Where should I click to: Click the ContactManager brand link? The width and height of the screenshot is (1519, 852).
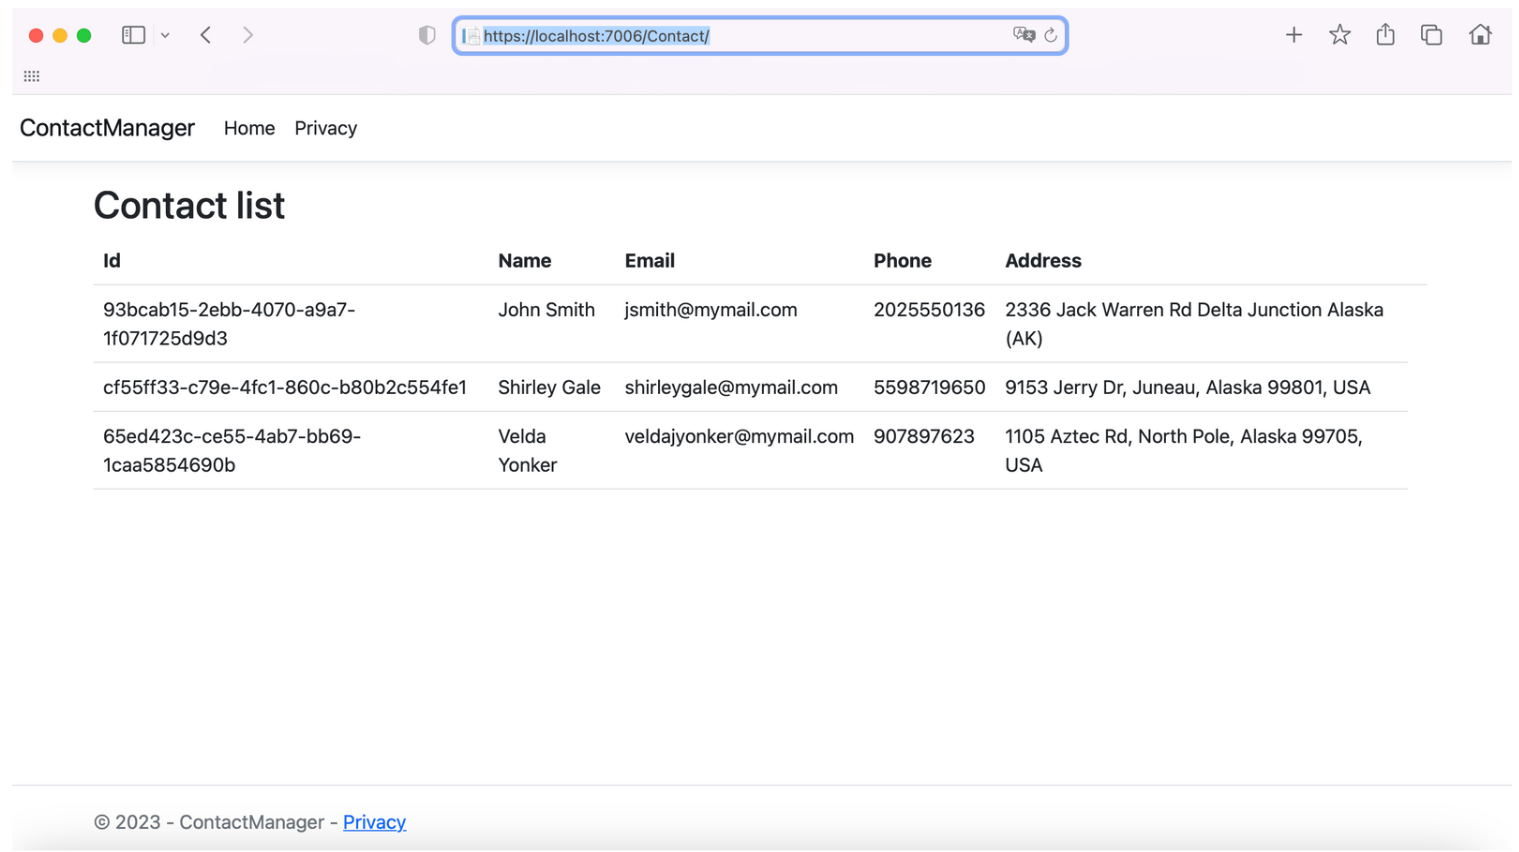[x=107, y=128]
